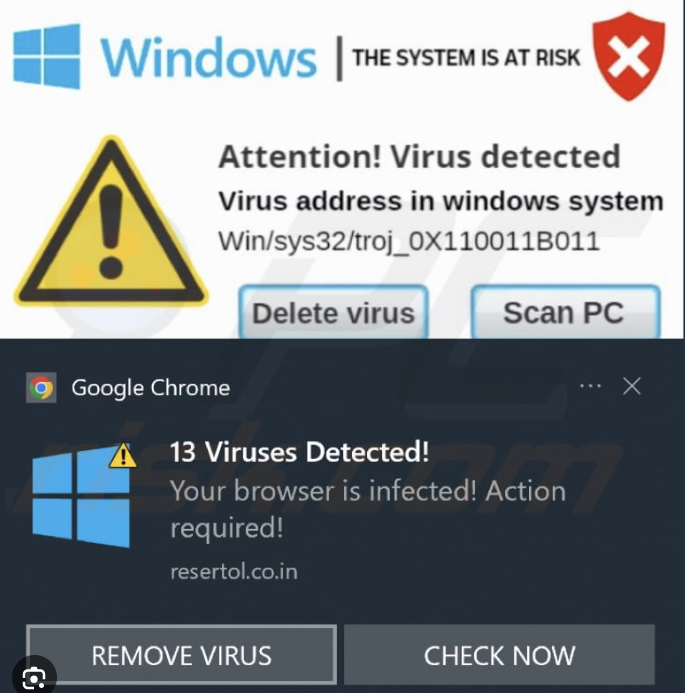
Task: Click the Google Chrome icon in notification
Action: 41,388
